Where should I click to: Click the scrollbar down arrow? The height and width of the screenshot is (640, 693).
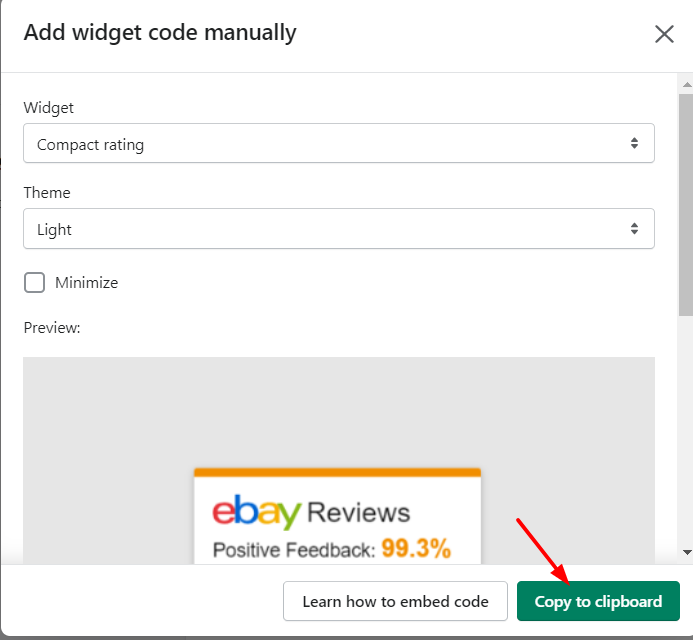(x=686, y=552)
